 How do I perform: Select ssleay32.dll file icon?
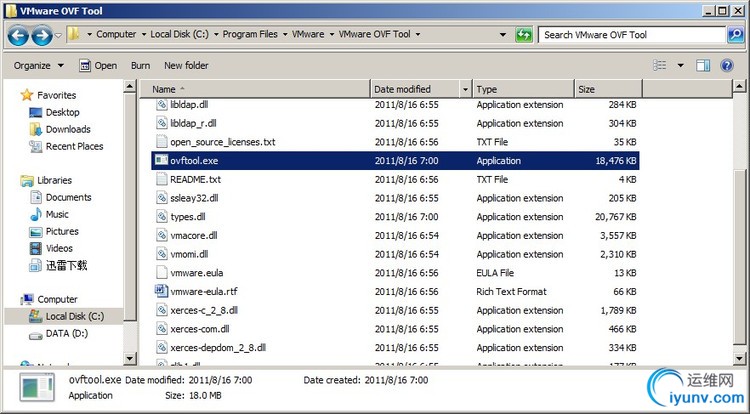(x=162, y=198)
